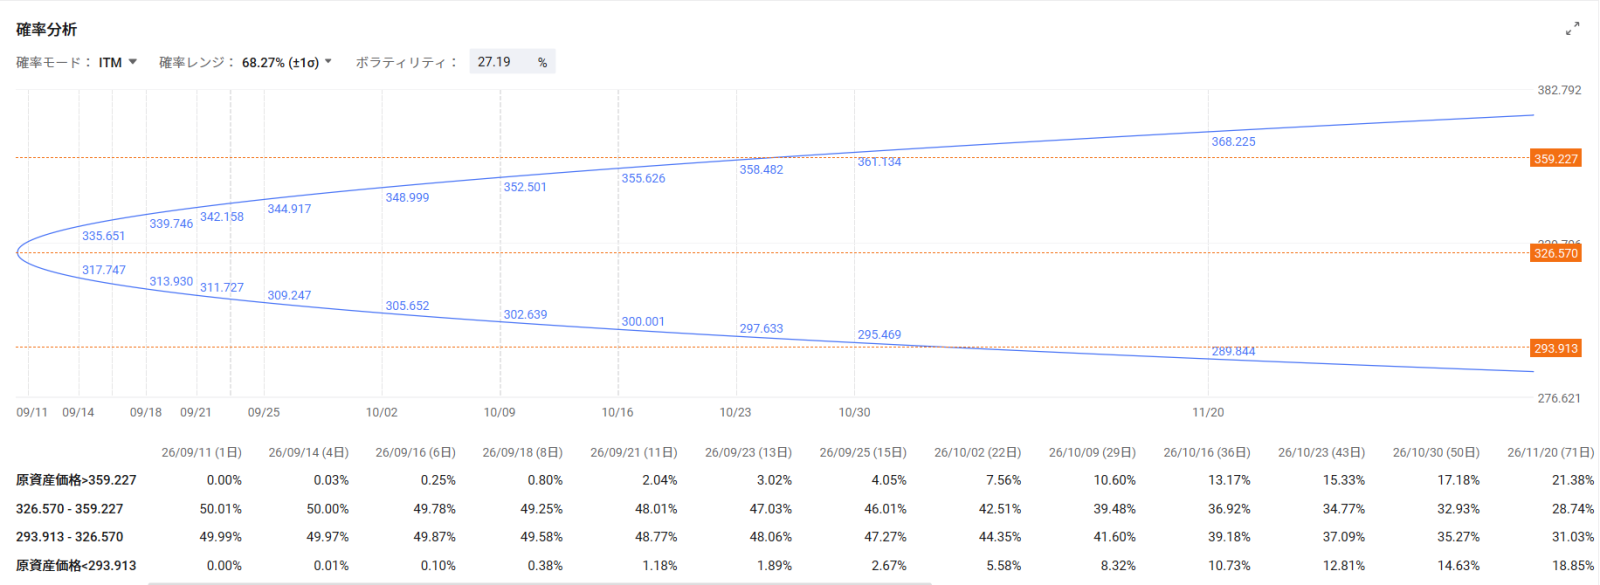Click upper curve value 352.501

(525, 187)
